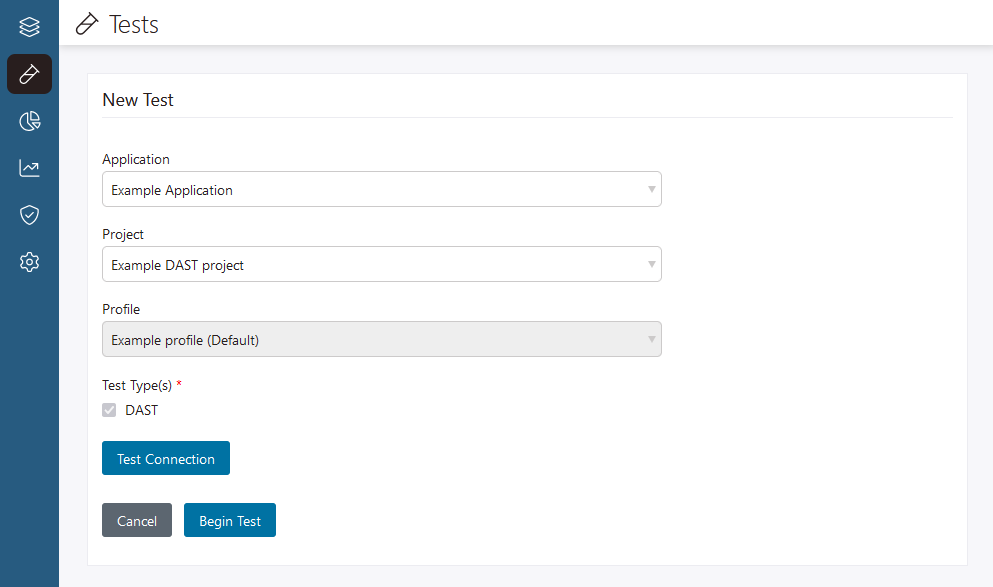Viewport: 993px width, 587px height.
Task: Click the test tube icon beside Tests title
Action: (88, 24)
